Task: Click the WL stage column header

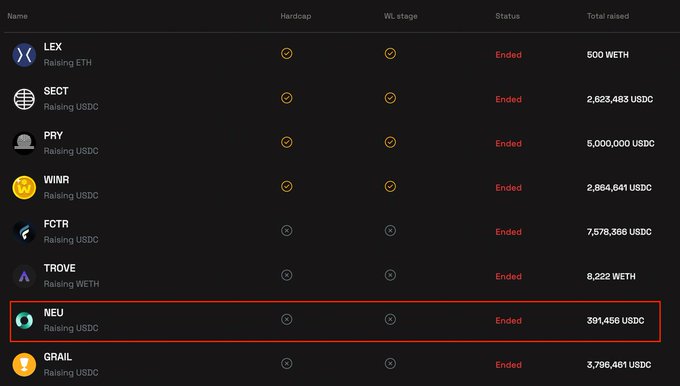Action: 400,16
